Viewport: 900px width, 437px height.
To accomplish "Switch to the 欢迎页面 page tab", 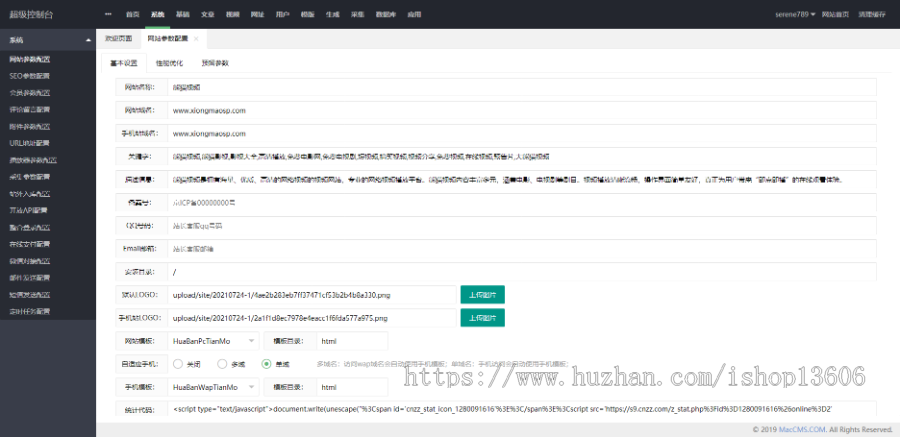I will pyautogui.click(x=118, y=38).
